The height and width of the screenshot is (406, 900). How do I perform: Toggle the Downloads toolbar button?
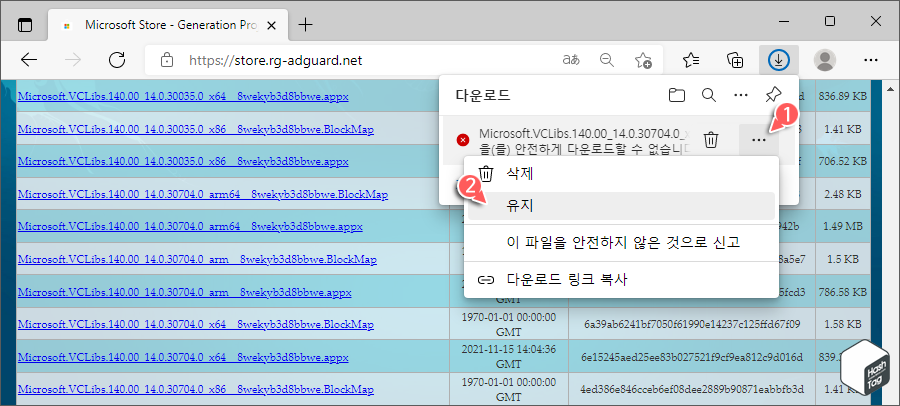(x=779, y=60)
